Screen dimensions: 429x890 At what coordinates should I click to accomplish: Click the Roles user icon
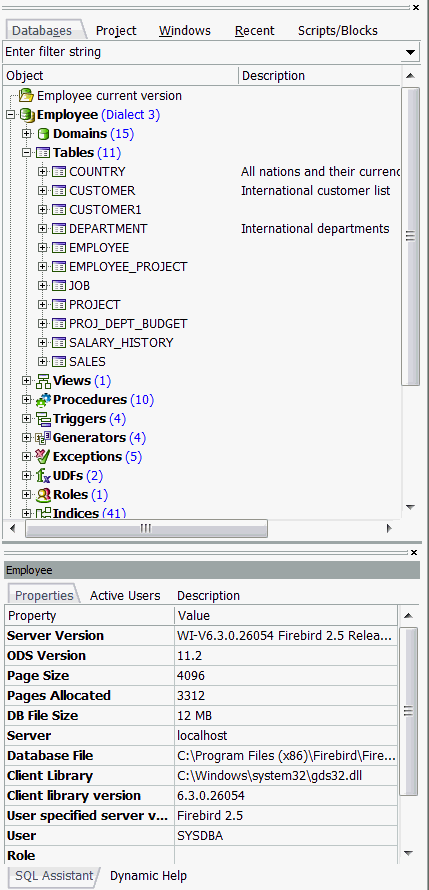click(x=43, y=495)
